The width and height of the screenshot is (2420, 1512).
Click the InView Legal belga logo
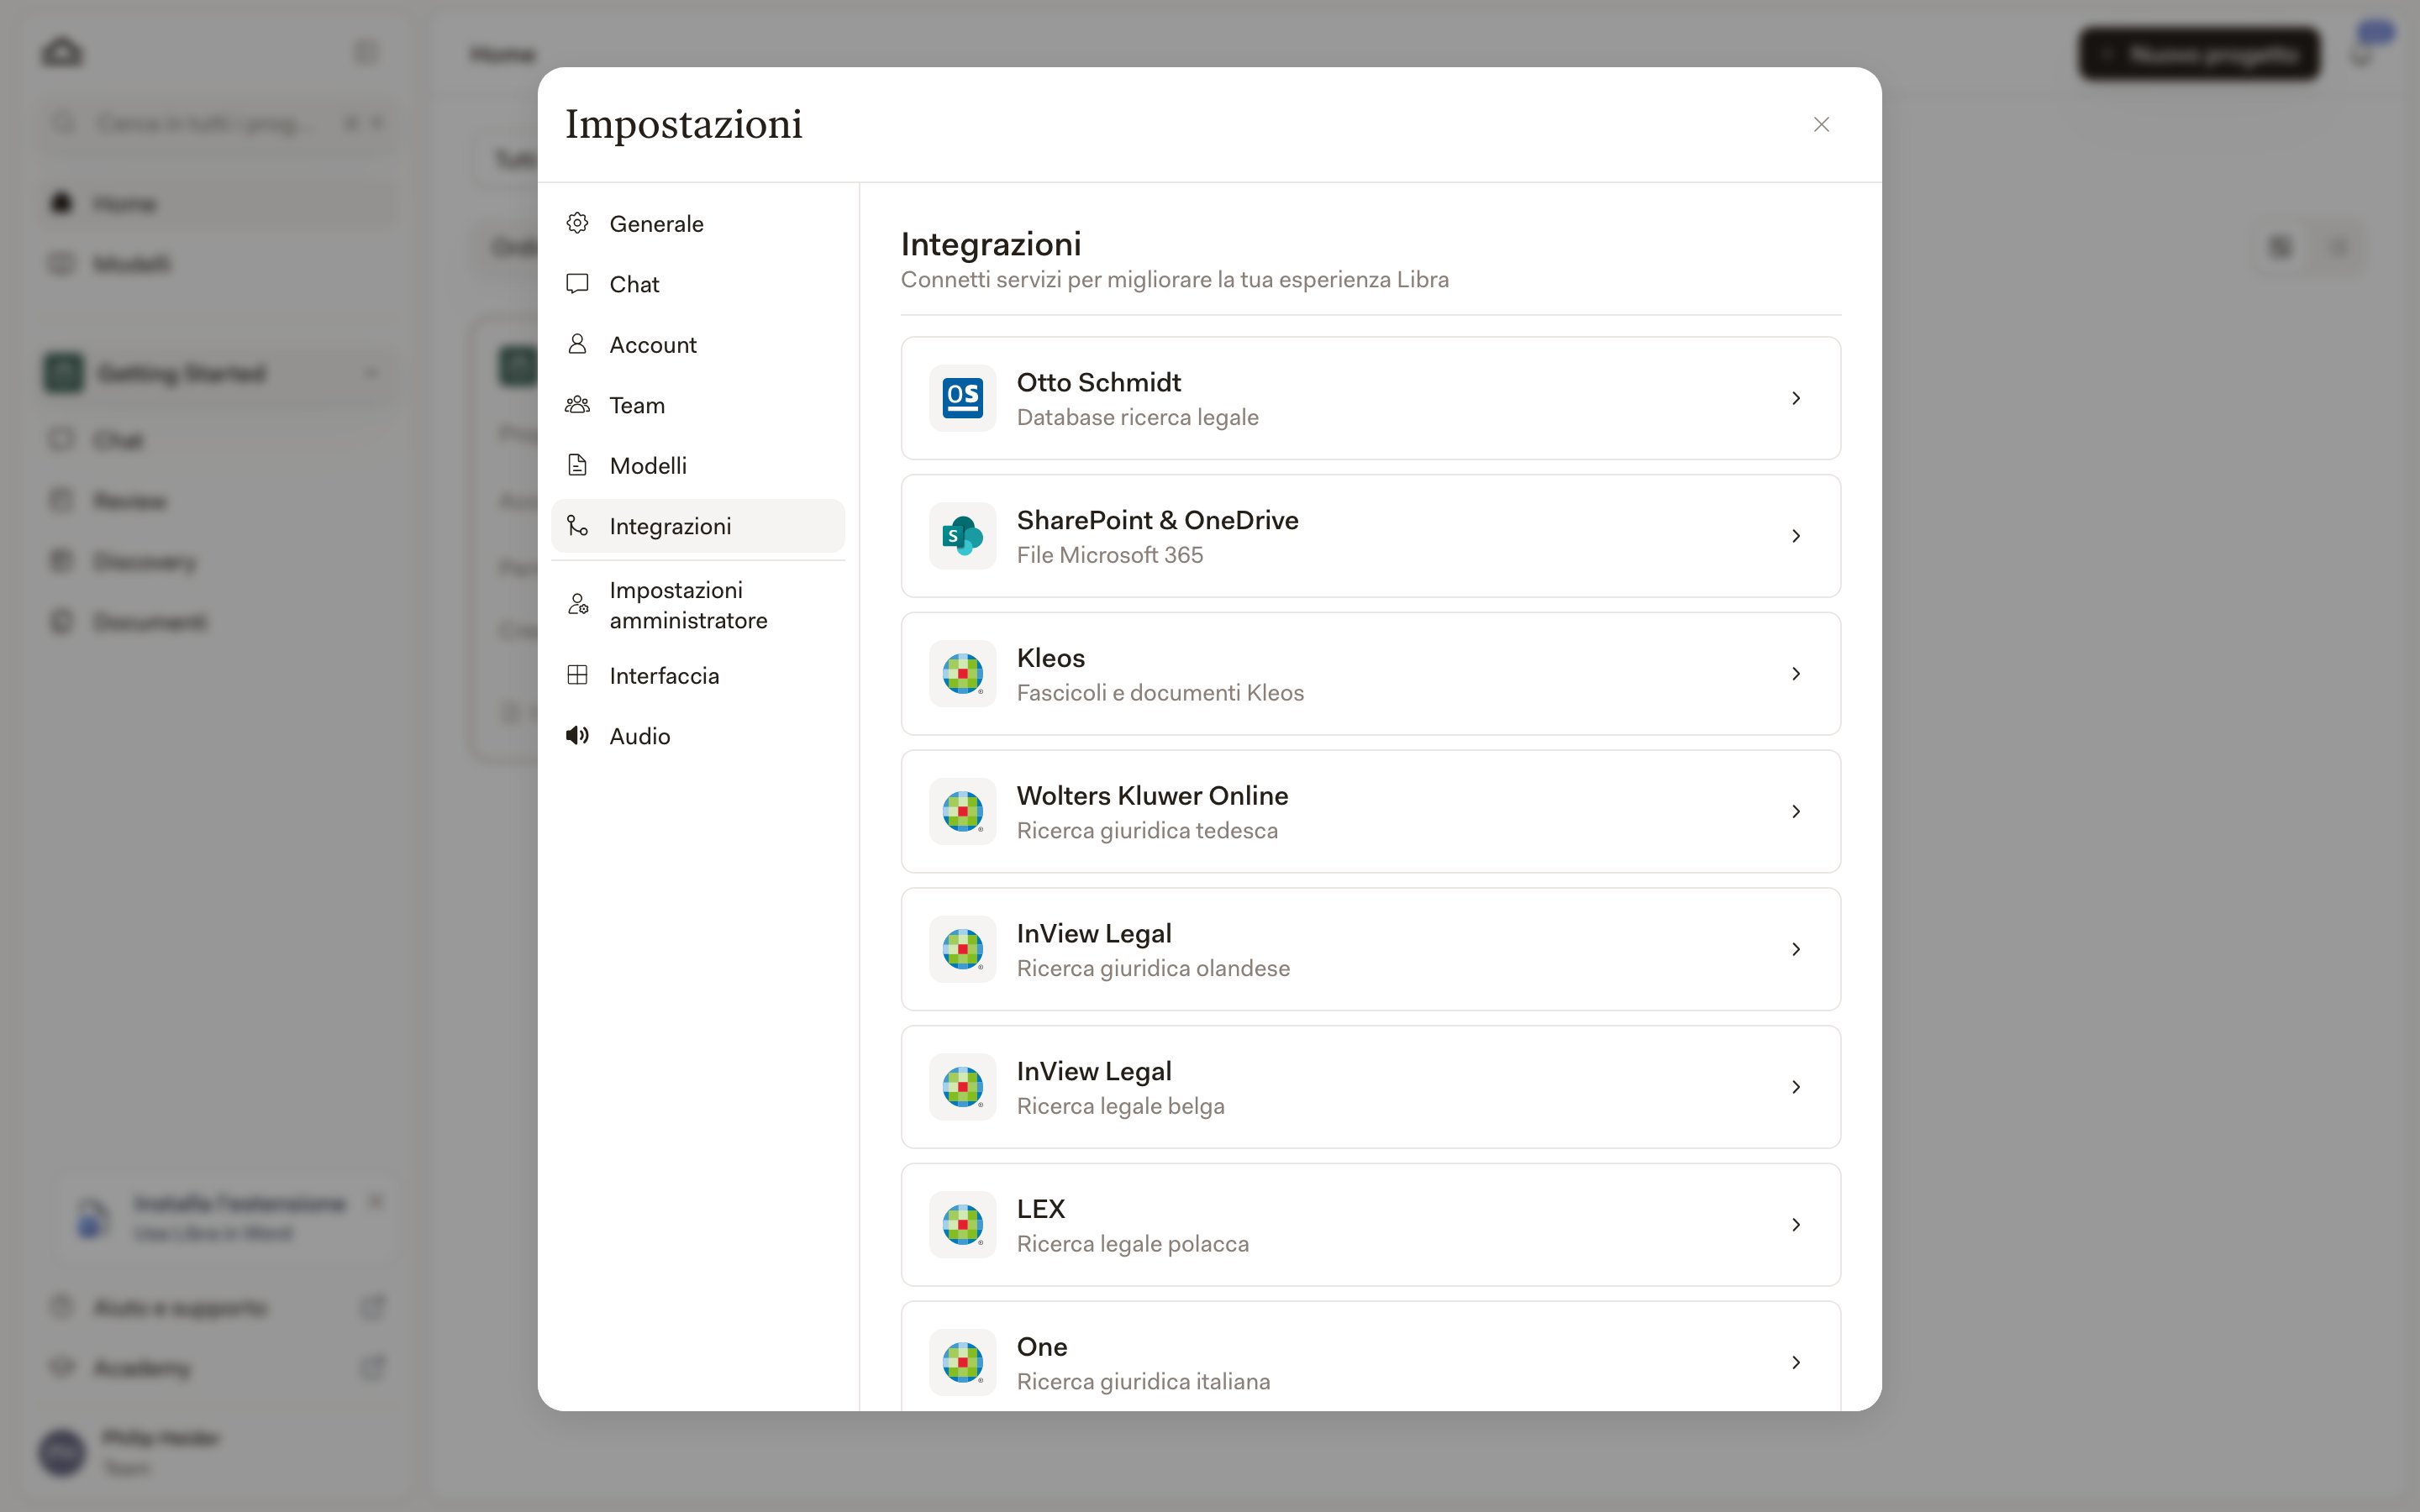tap(962, 1087)
